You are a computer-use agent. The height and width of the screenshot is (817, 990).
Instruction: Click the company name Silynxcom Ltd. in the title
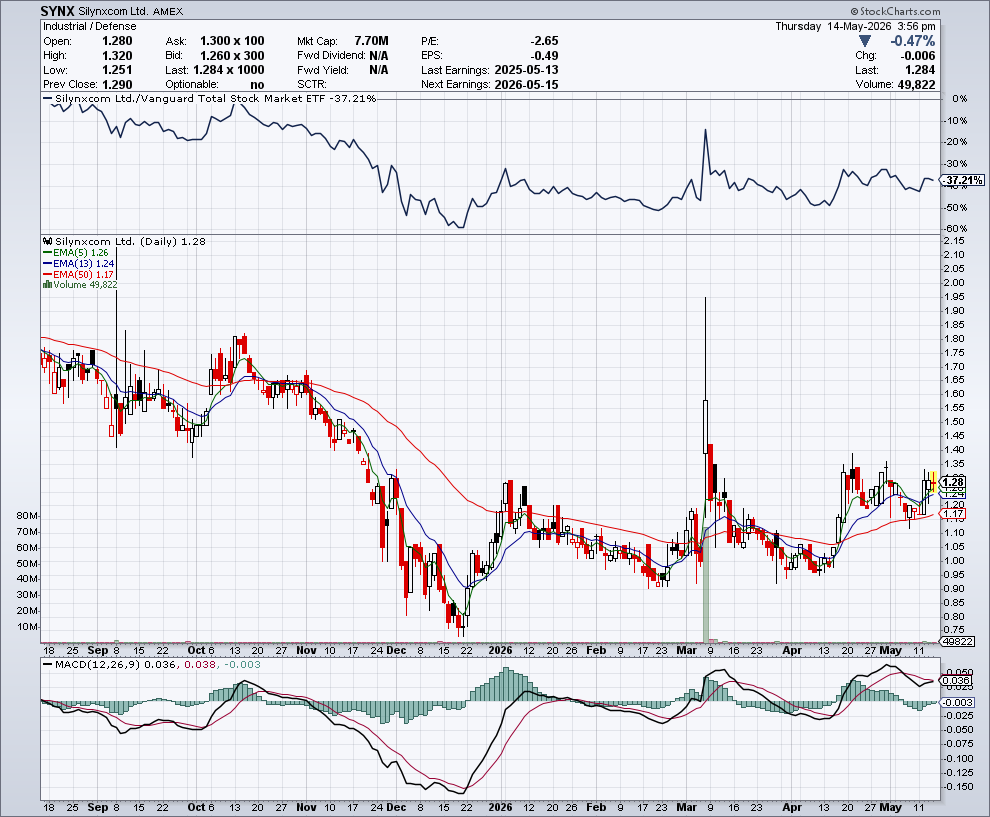114,11
